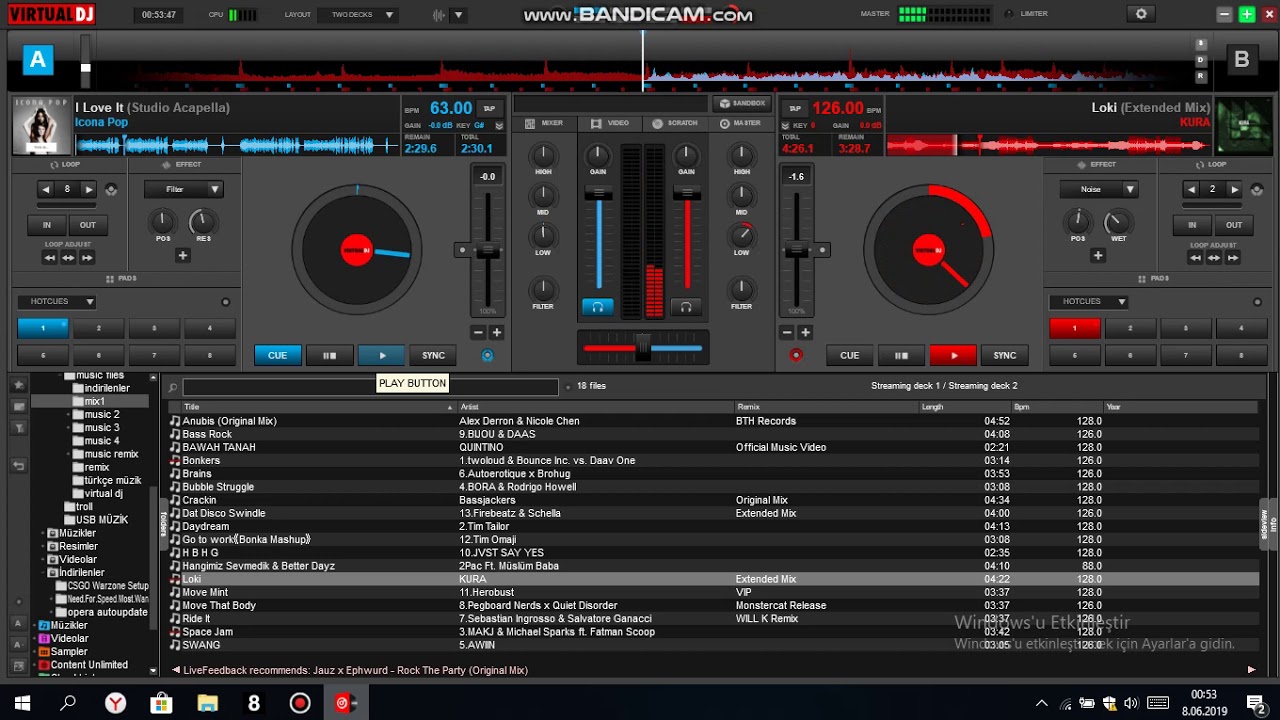Toggle deck A play button
This screenshot has height=720, width=1280.
pyautogui.click(x=381, y=355)
